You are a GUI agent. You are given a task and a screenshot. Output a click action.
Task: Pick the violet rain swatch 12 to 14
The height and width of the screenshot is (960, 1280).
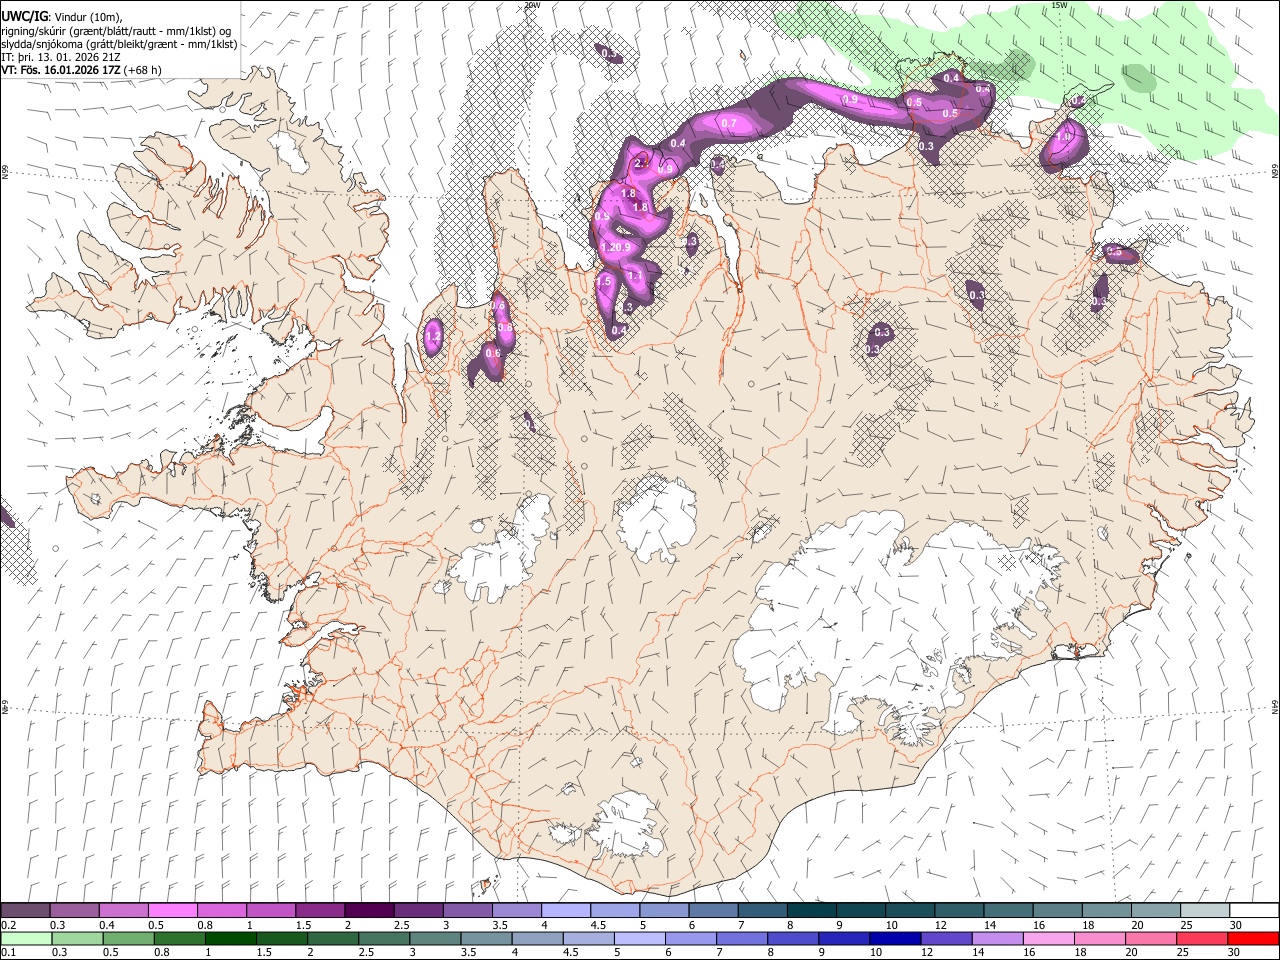pos(945,938)
